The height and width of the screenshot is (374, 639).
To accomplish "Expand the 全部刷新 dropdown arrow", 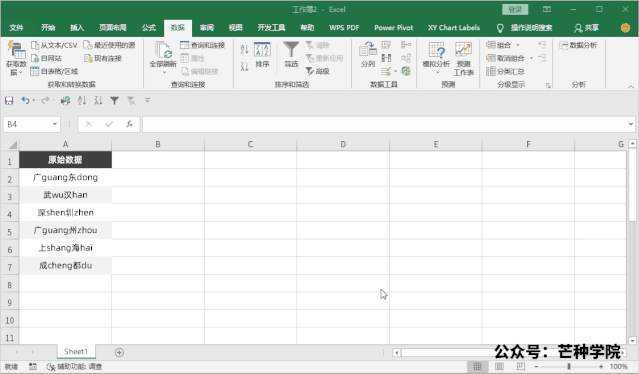I will (164, 73).
